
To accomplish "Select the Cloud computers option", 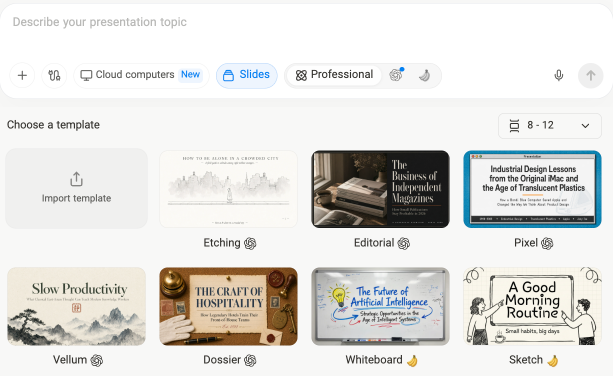I will pyautogui.click(x=141, y=75).
